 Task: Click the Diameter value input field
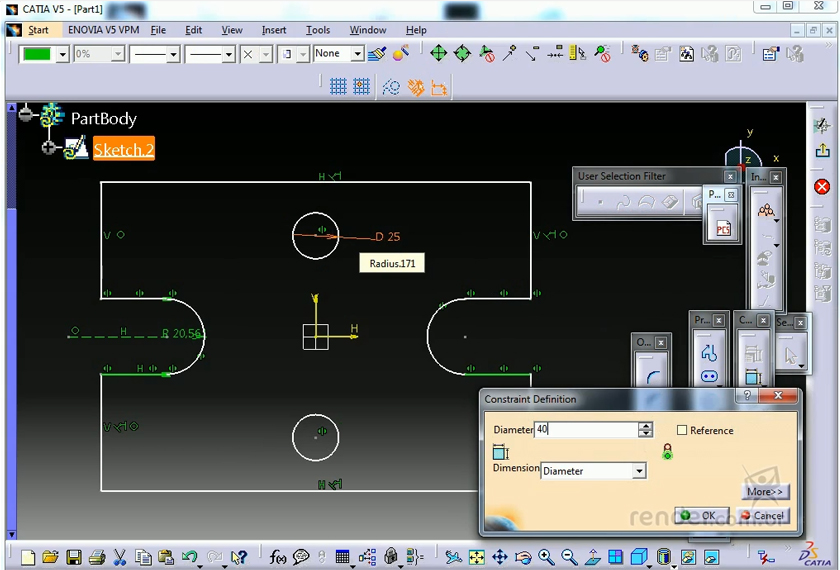[x=585, y=429]
